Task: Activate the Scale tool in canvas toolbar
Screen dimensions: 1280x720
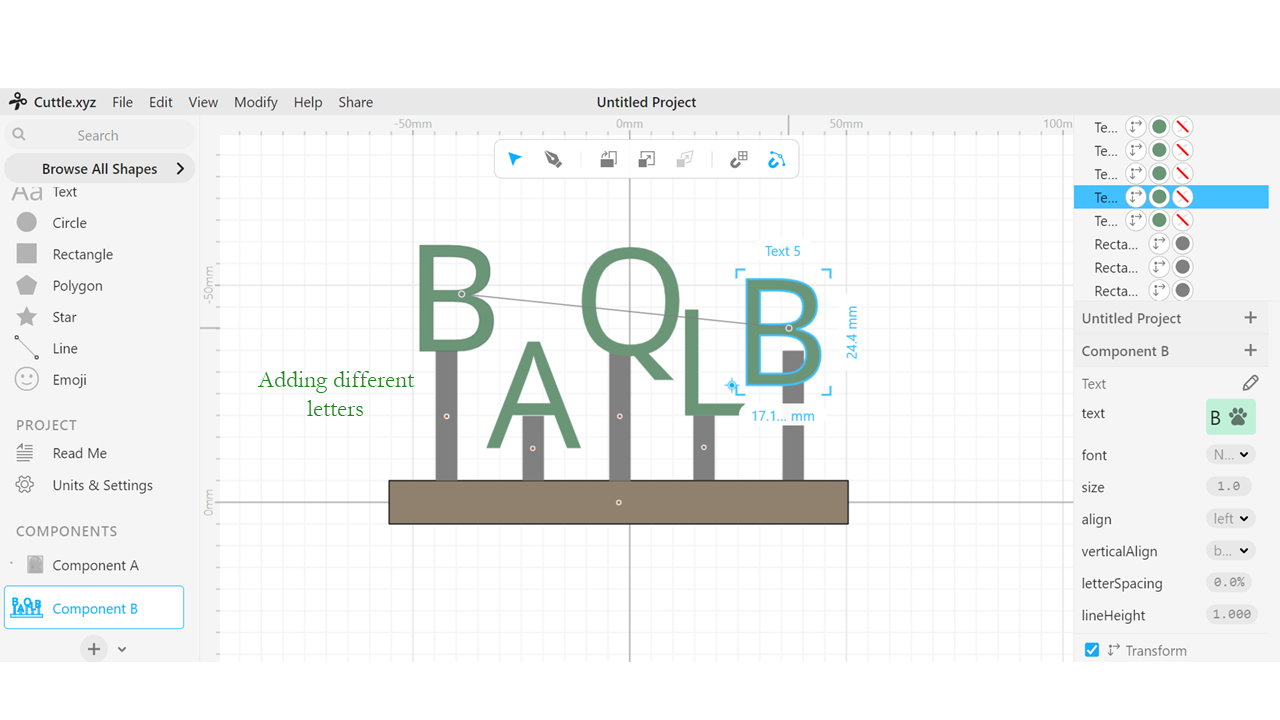Action: click(x=647, y=159)
